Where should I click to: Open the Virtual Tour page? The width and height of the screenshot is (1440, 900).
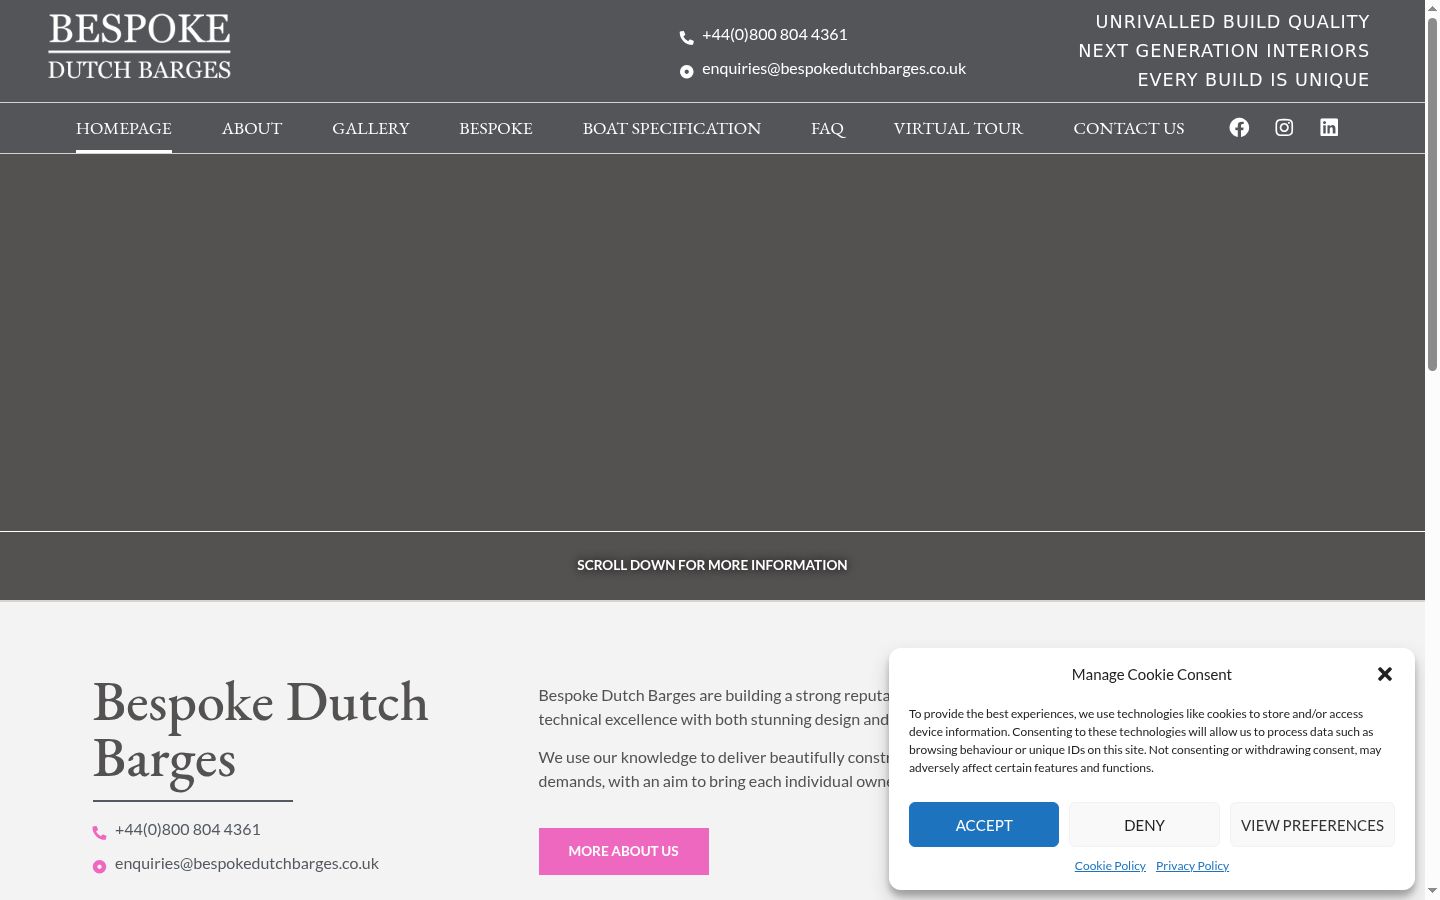(x=958, y=128)
